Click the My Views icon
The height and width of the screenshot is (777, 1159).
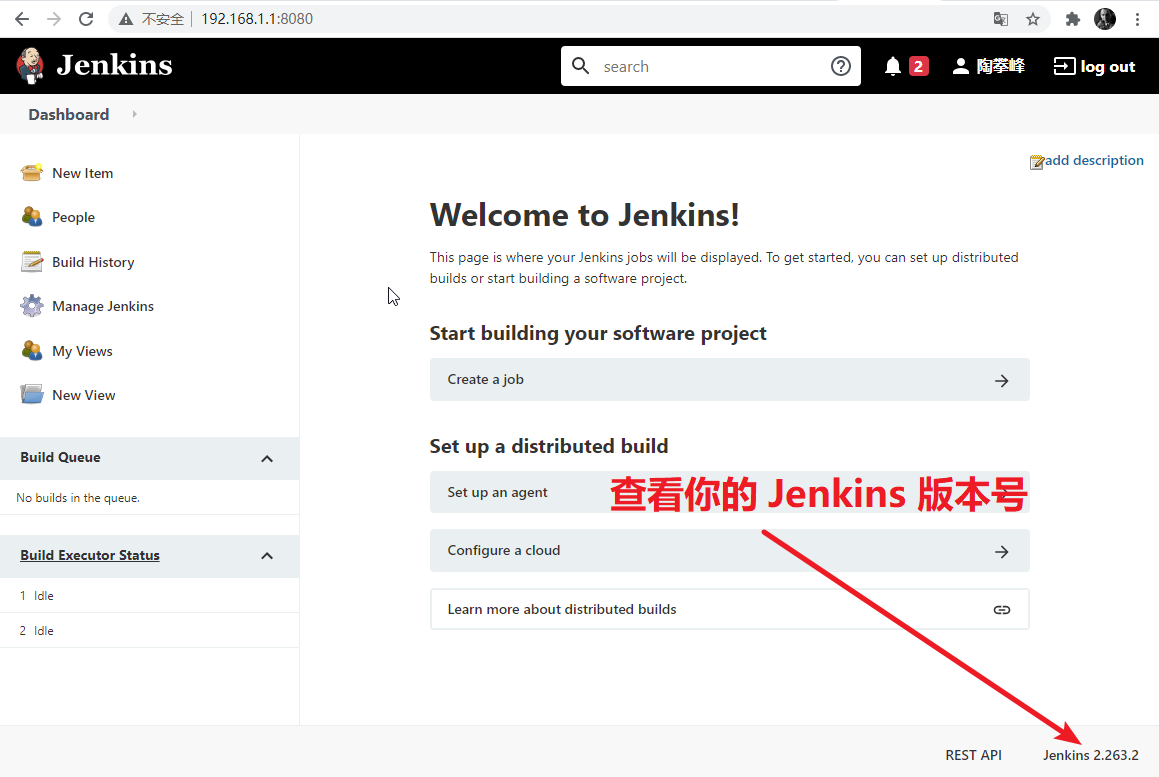point(32,350)
